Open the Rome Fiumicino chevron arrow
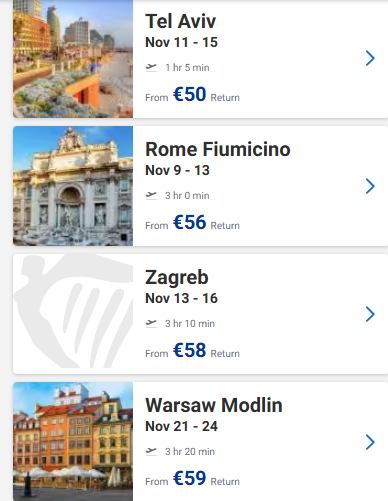 (370, 186)
